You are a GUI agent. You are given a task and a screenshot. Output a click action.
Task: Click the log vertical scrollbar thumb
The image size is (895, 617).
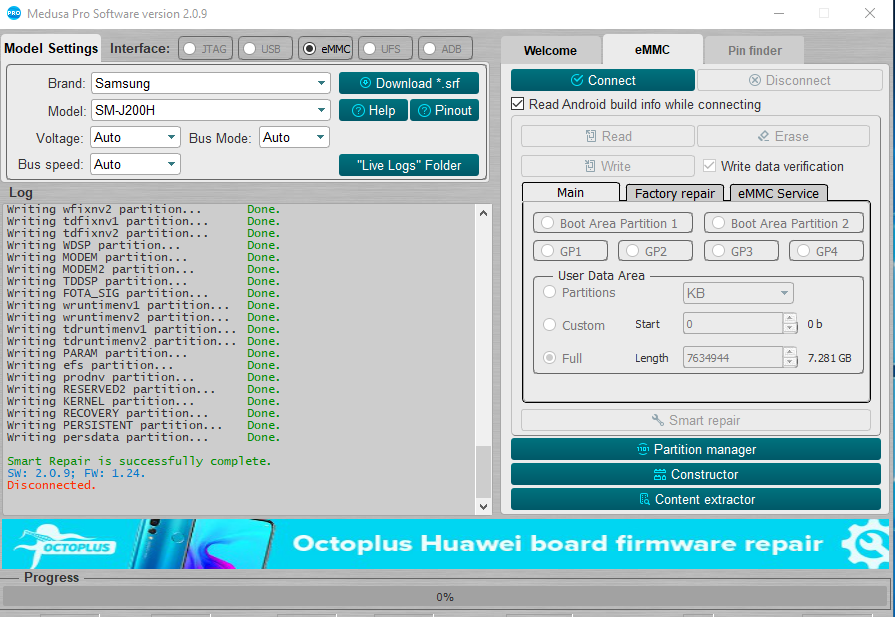click(483, 472)
